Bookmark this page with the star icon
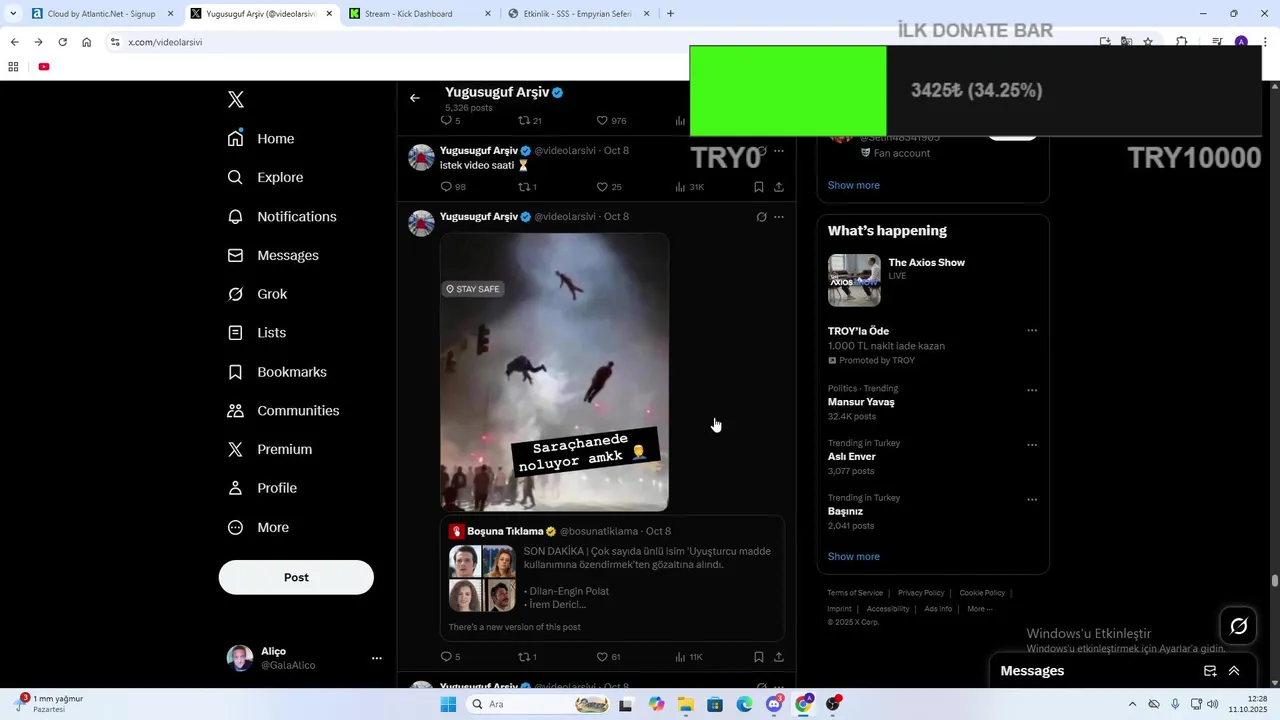Viewport: 1280px width, 720px height. 1148,42
